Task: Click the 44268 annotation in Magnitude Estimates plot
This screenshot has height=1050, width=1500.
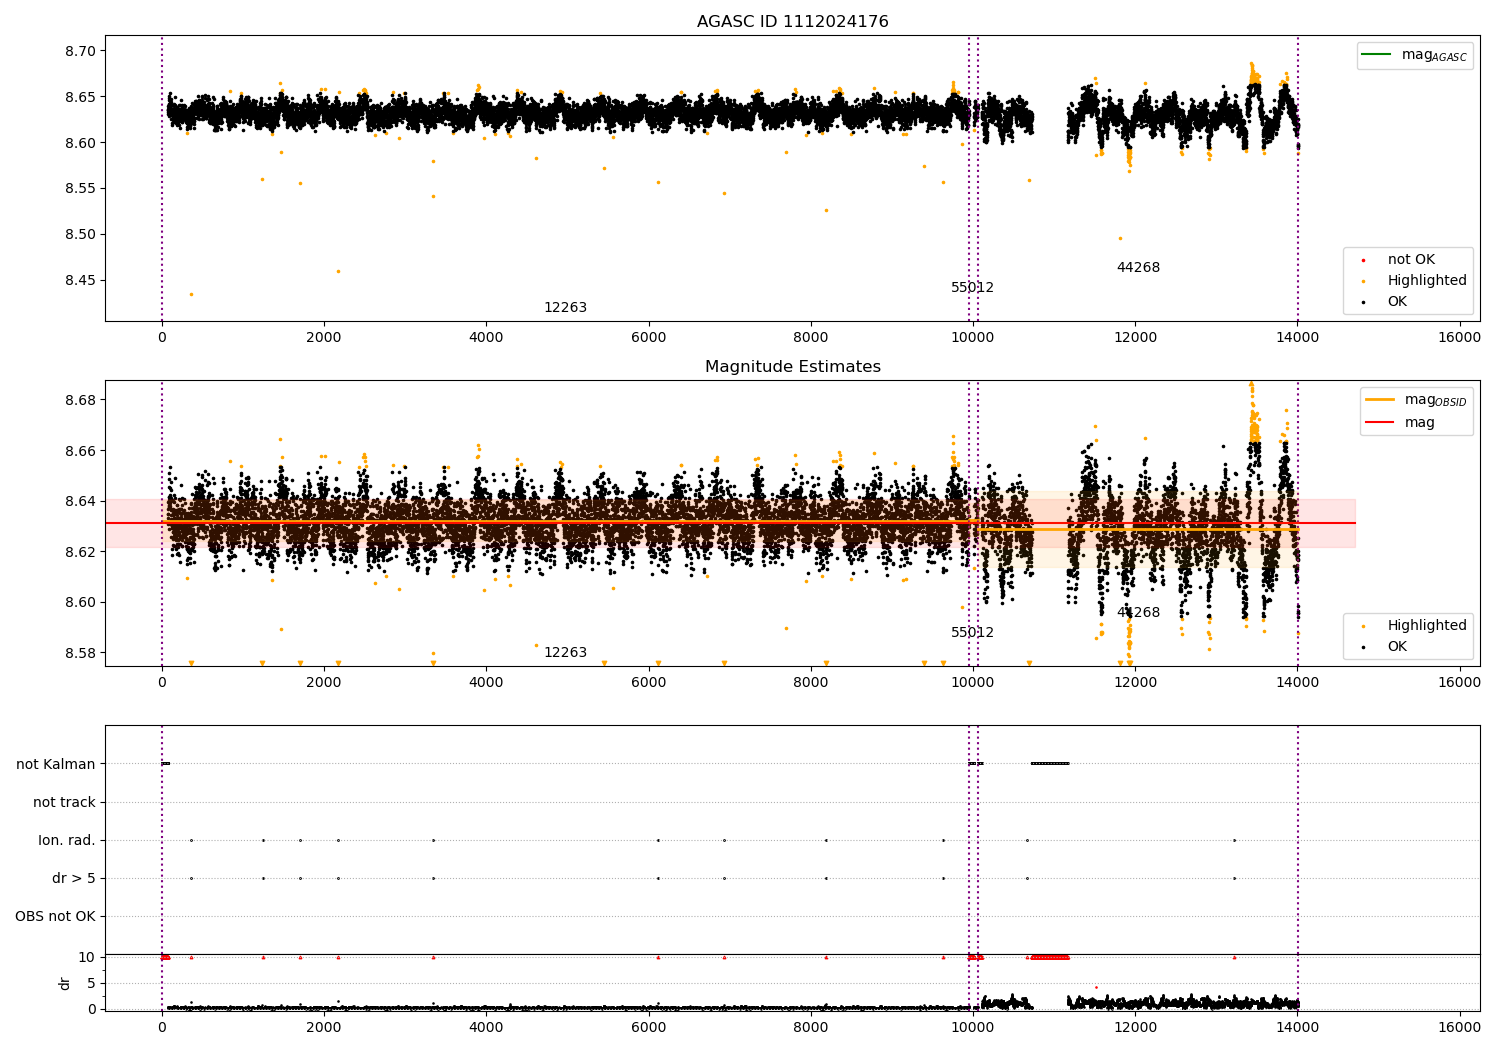Action: click(x=1138, y=613)
